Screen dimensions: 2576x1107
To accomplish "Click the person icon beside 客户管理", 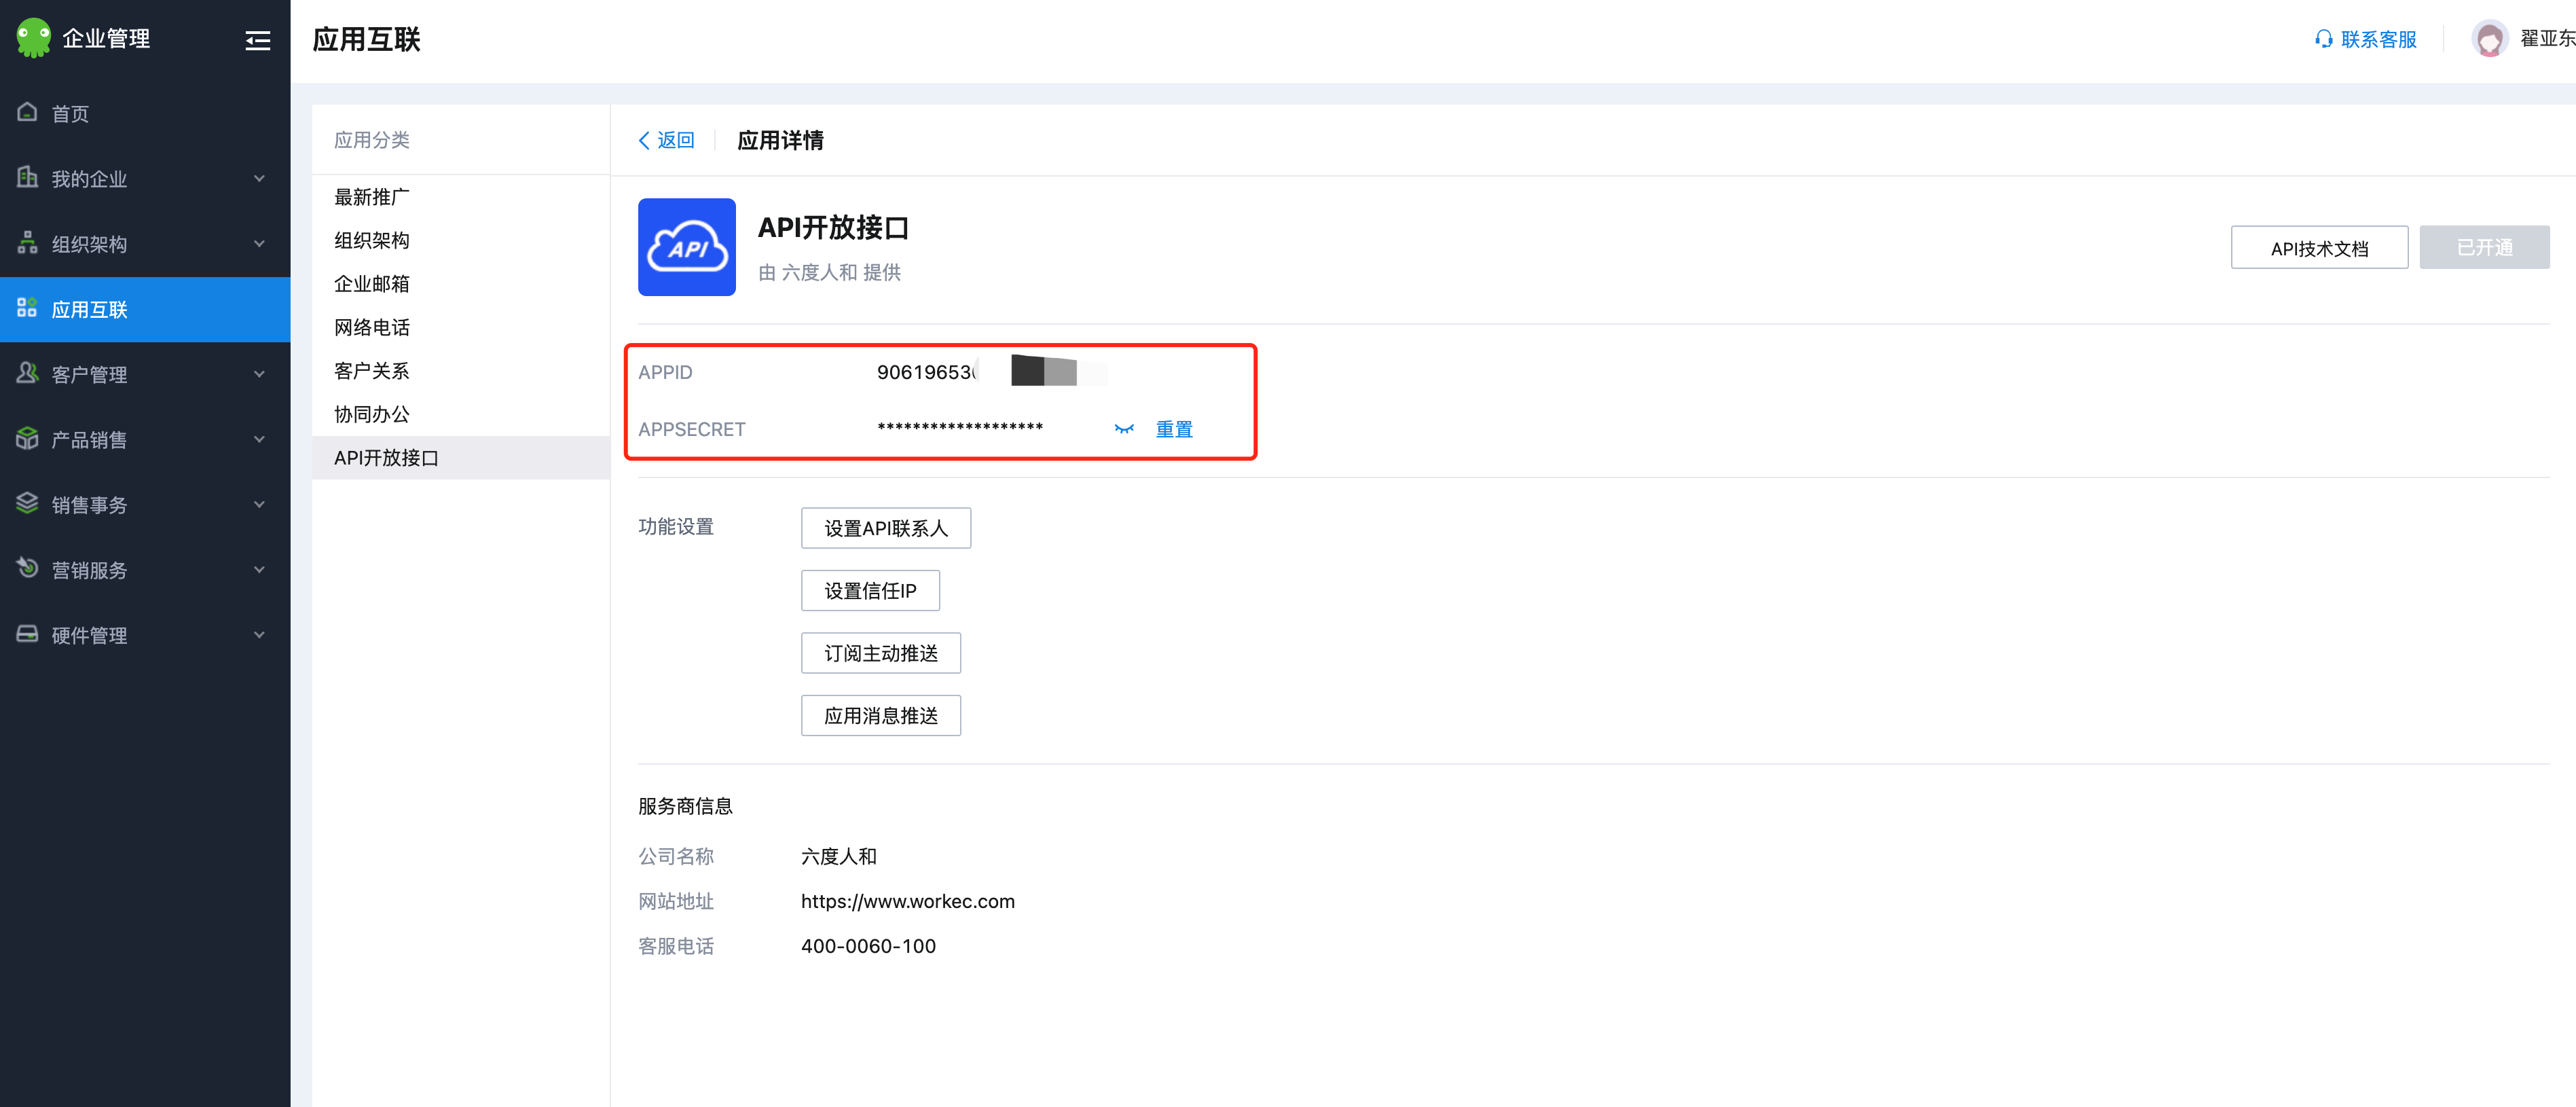I will pos(27,373).
